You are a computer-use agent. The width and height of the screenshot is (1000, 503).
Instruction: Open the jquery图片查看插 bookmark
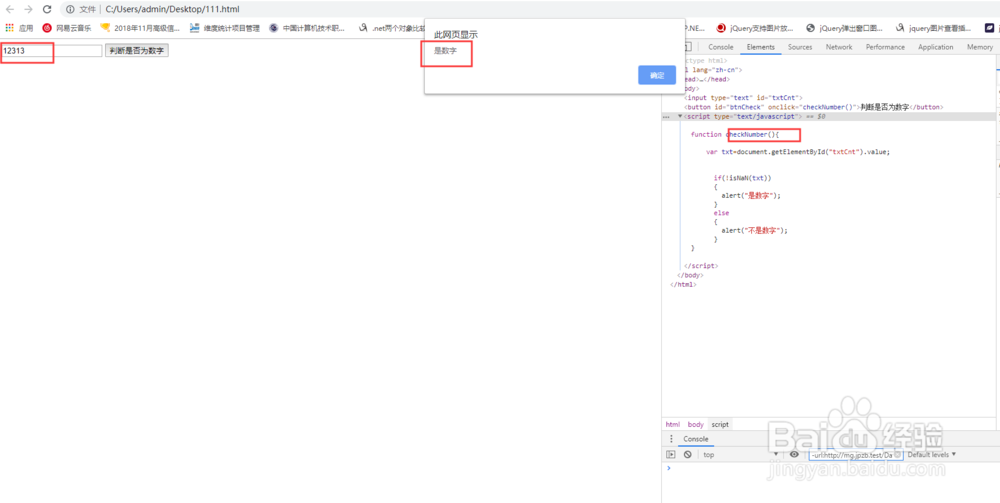click(935, 28)
